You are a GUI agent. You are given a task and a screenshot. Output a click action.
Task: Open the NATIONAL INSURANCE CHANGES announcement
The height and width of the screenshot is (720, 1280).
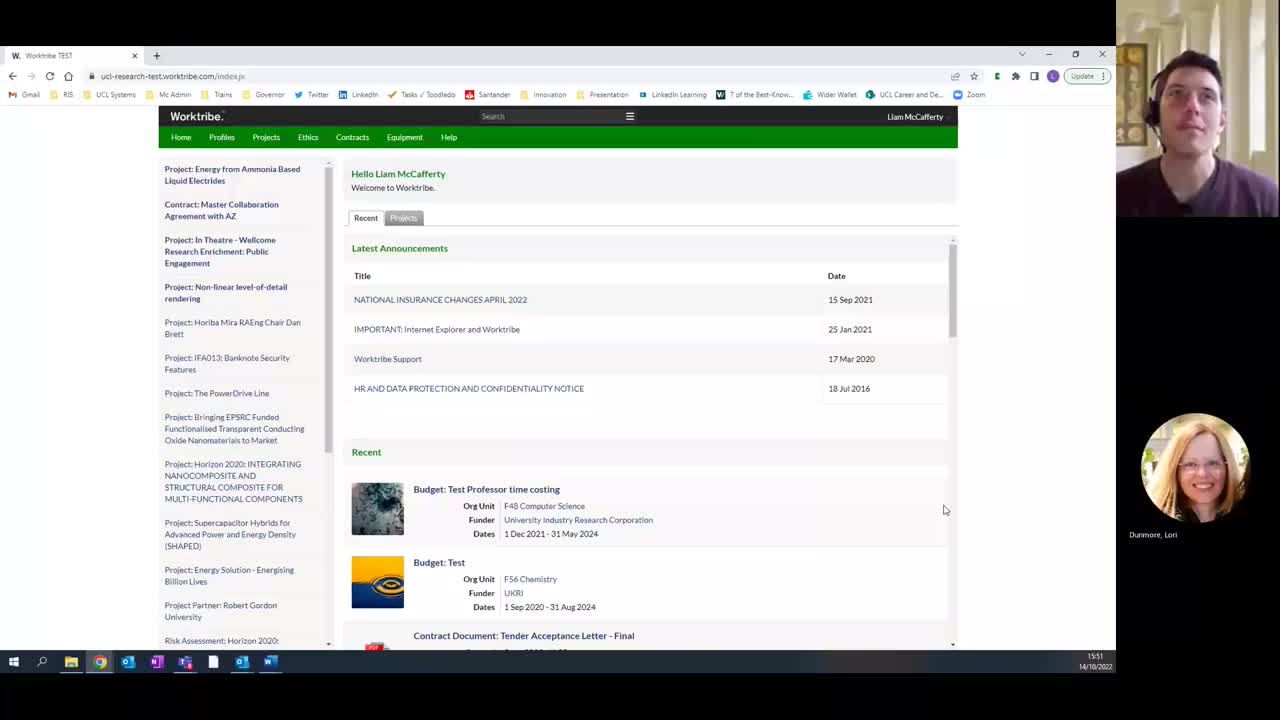[440, 299]
